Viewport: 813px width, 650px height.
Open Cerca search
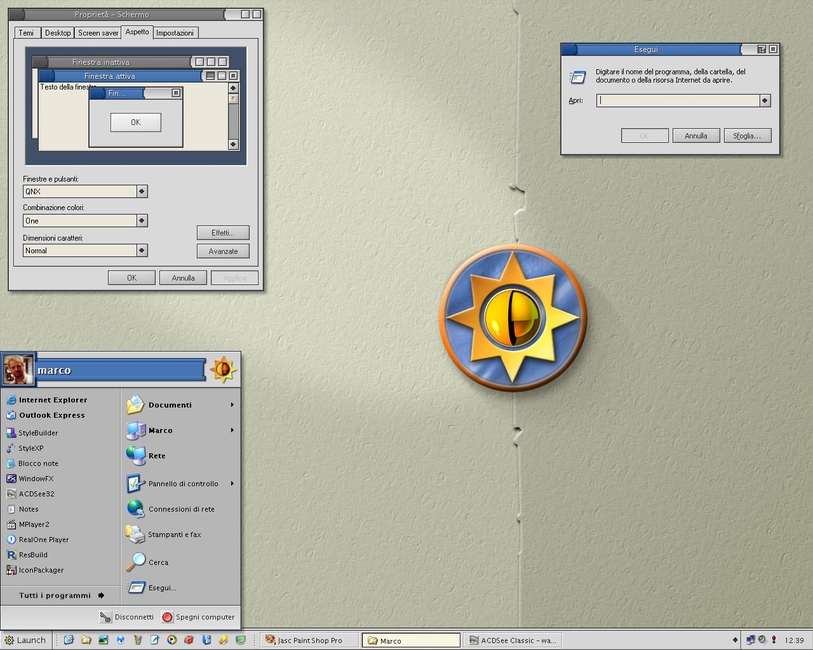pos(147,562)
